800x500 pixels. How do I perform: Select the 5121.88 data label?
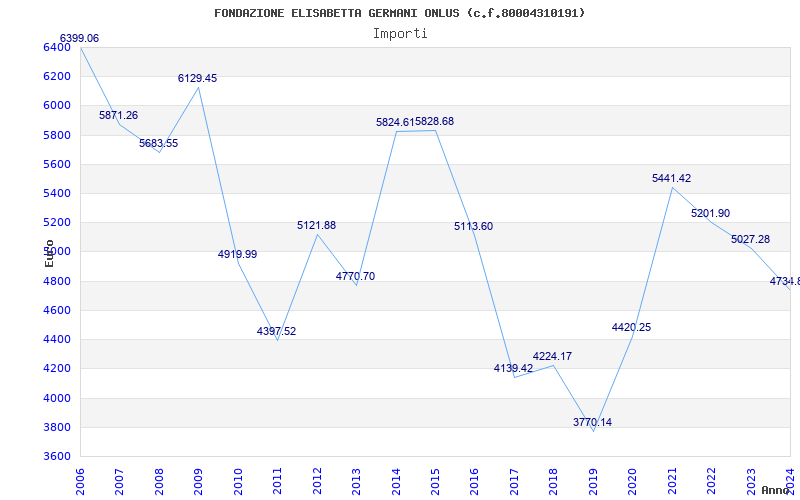coord(317,225)
